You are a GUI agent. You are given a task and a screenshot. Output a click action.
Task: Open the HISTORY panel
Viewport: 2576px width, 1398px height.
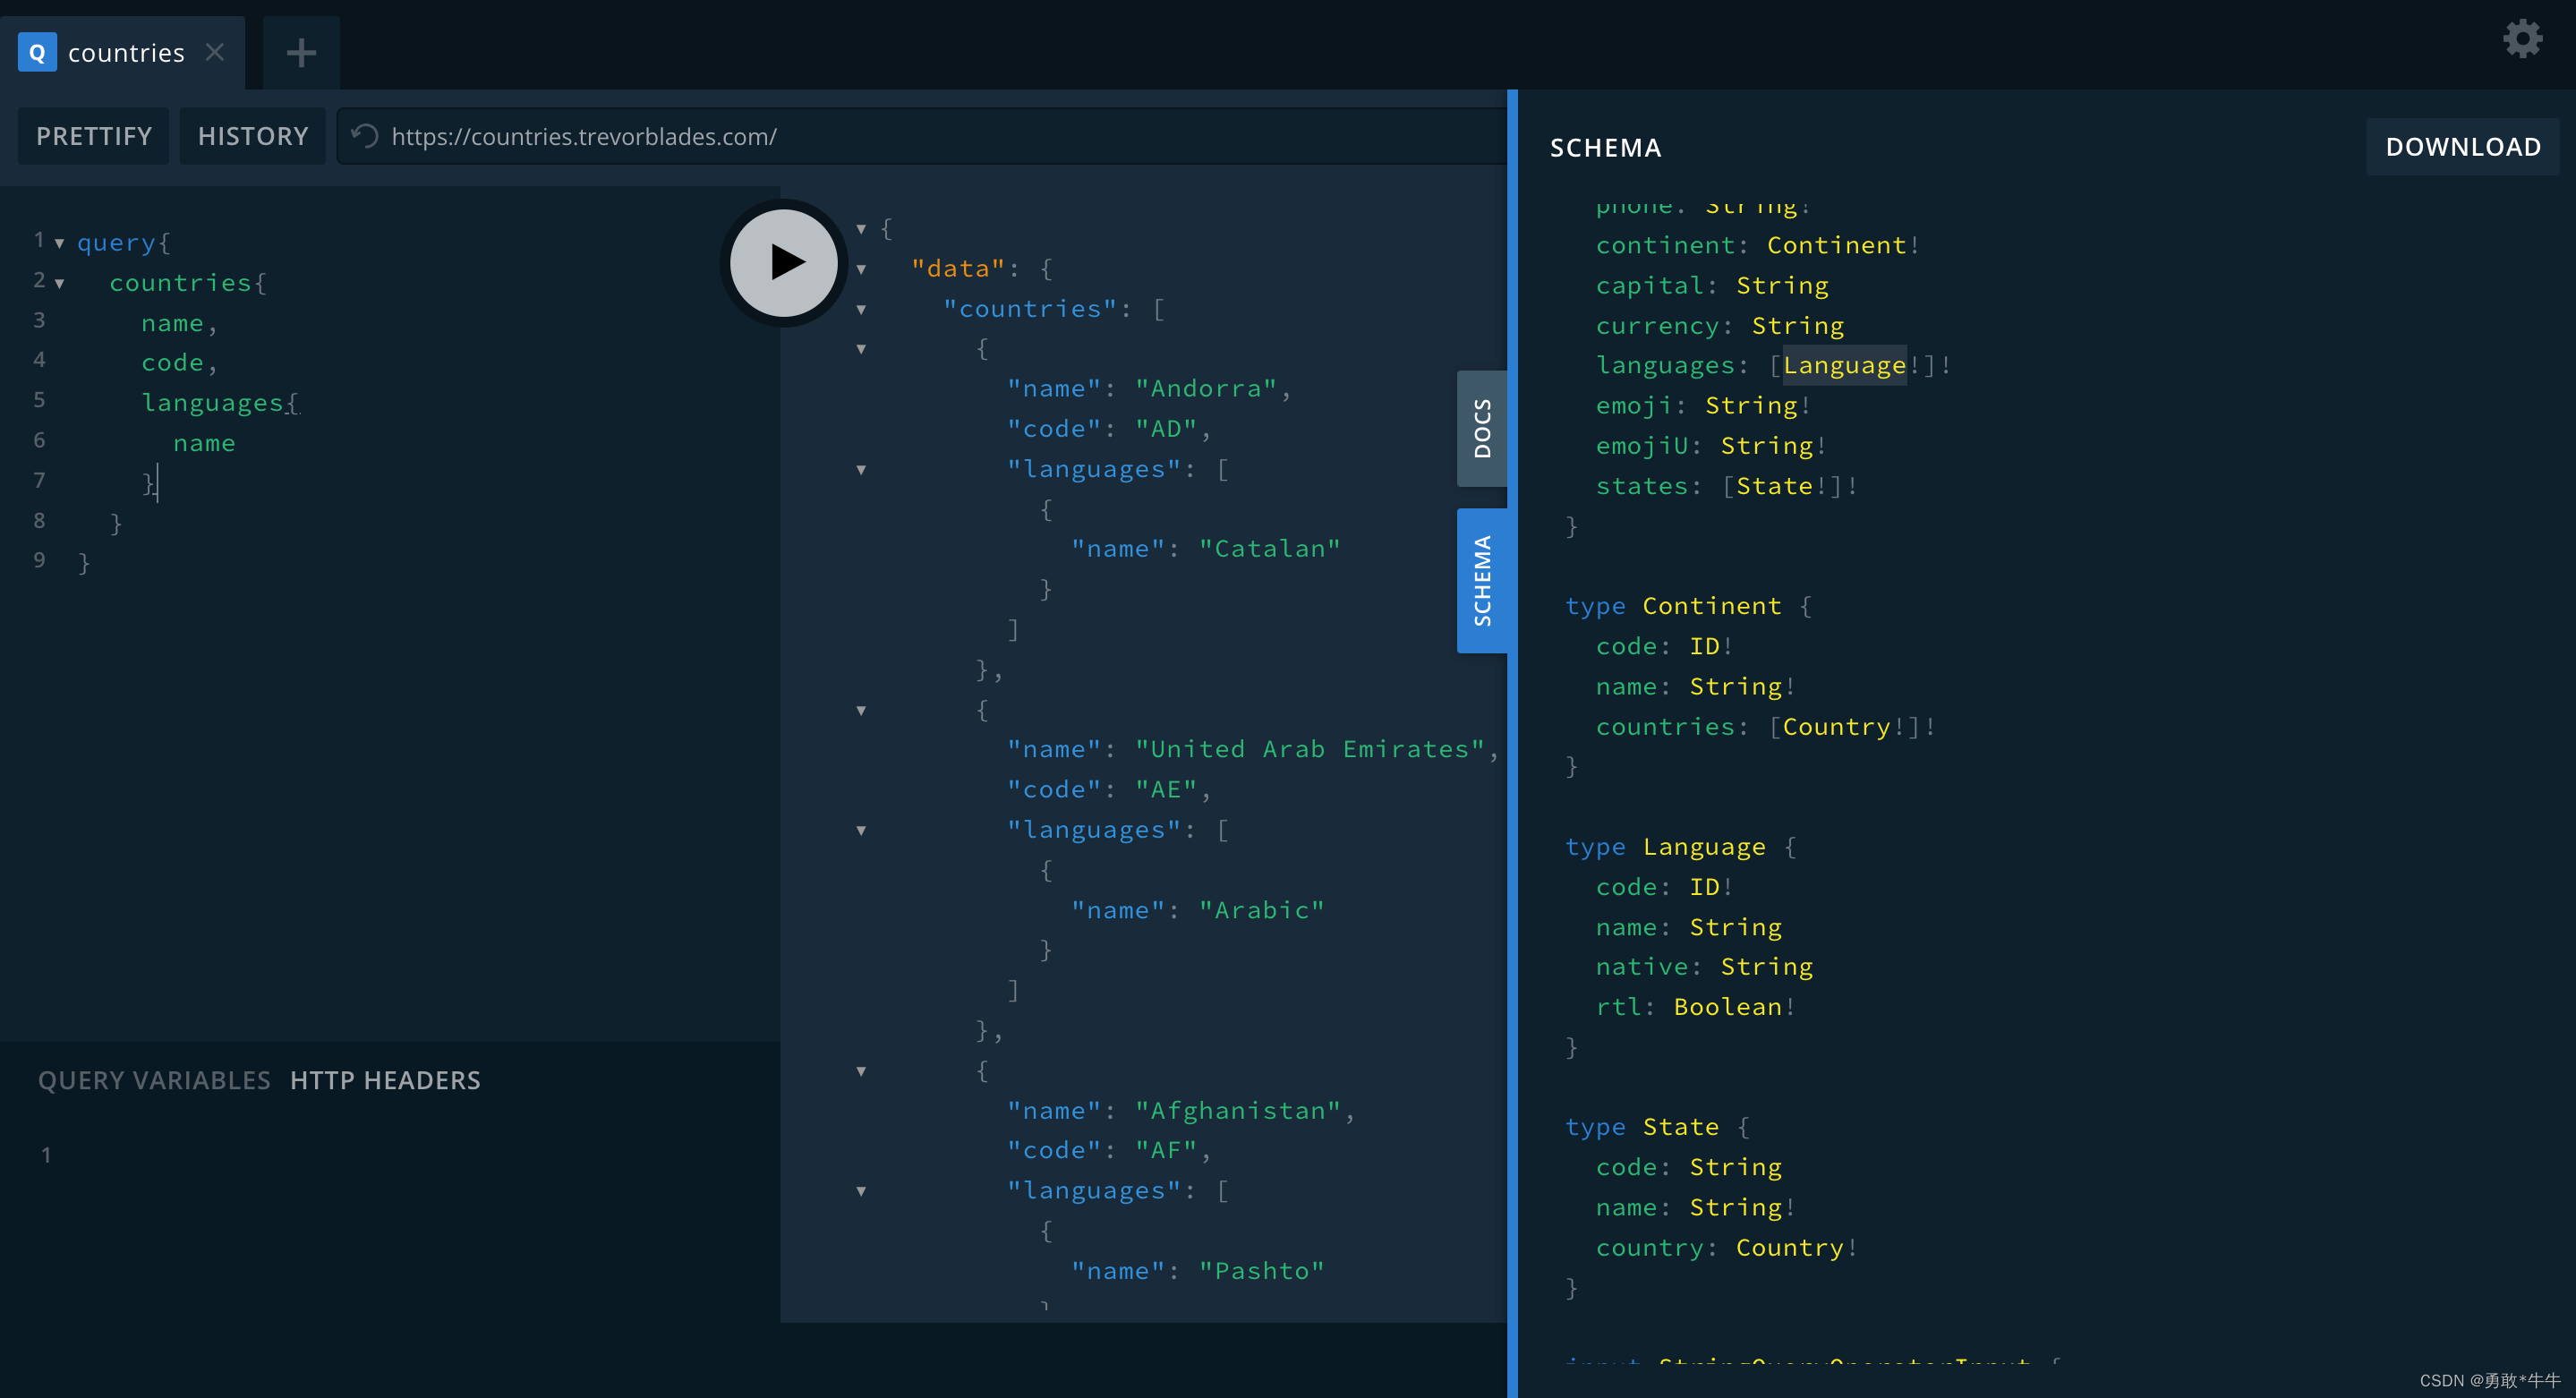tap(253, 136)
